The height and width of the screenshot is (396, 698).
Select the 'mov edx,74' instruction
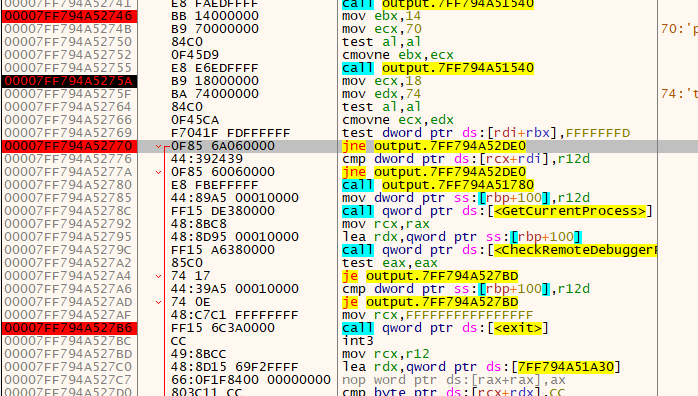(x=381, y=94)
